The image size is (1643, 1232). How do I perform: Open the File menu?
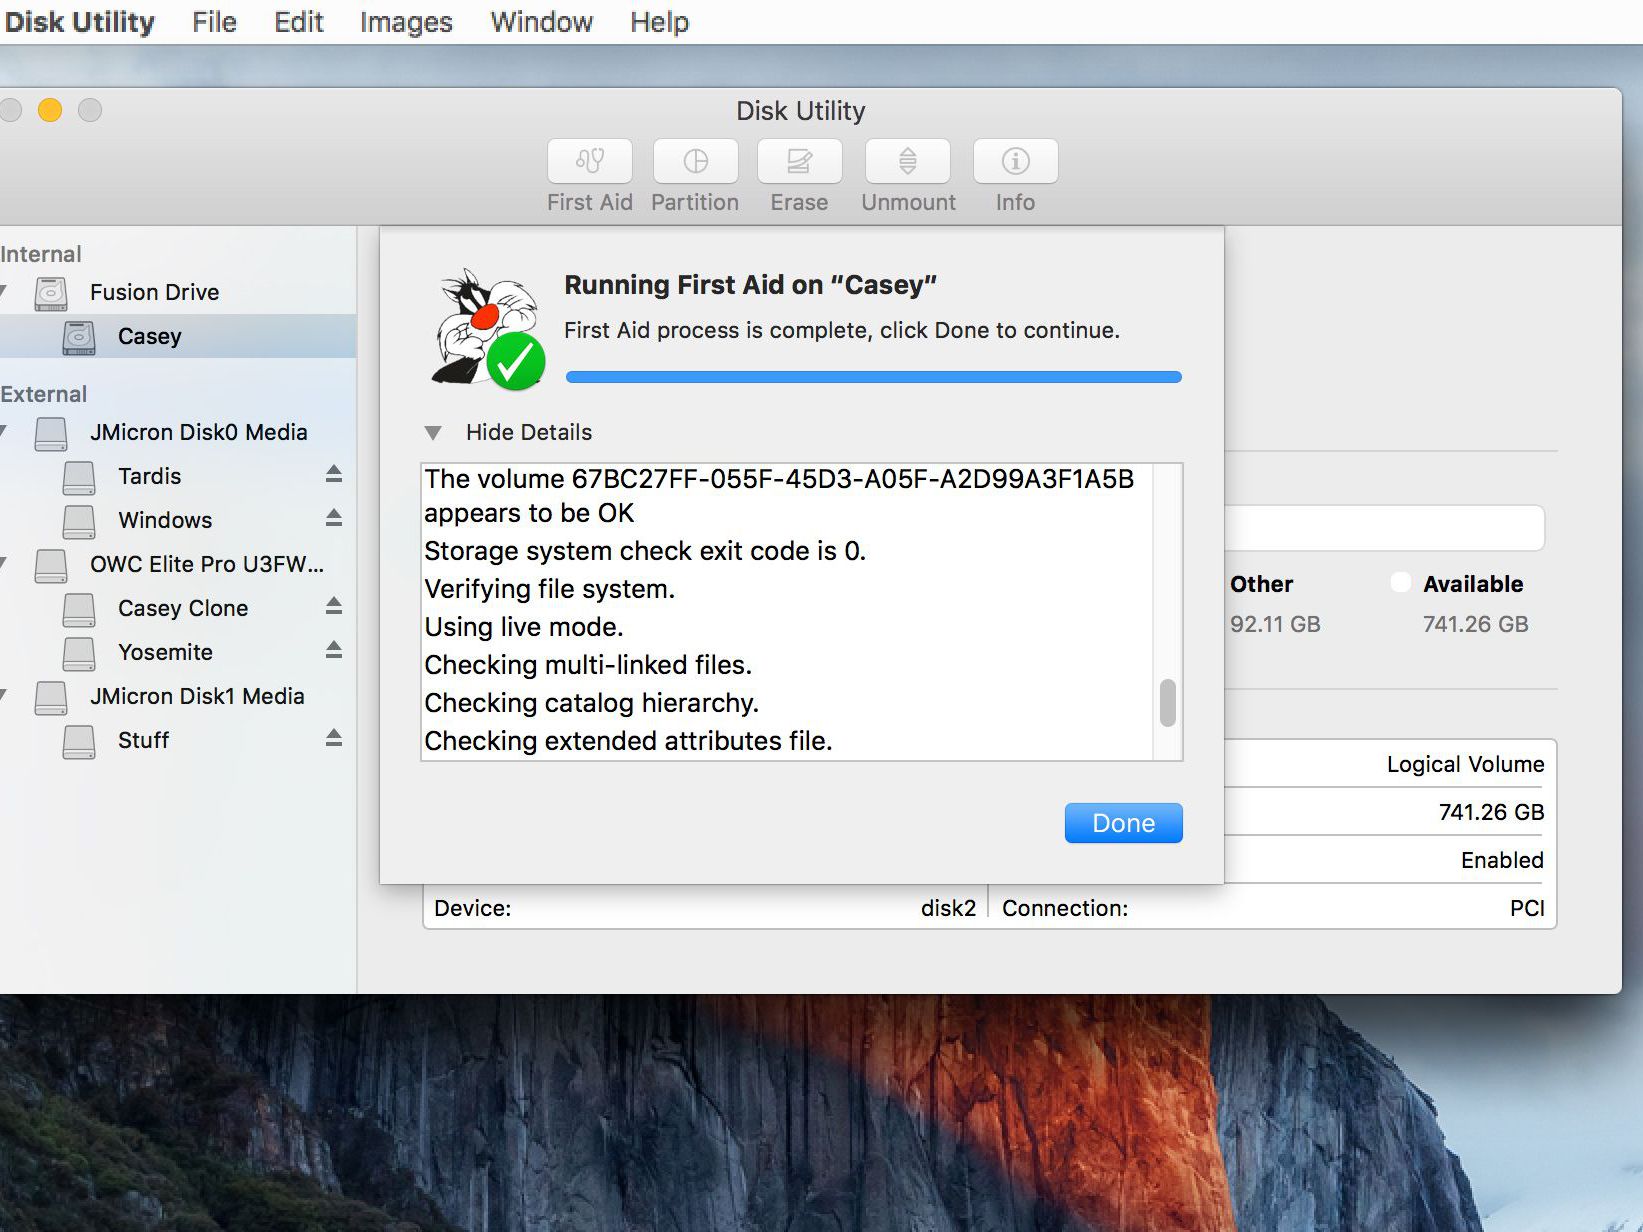[x=214, y=22]
